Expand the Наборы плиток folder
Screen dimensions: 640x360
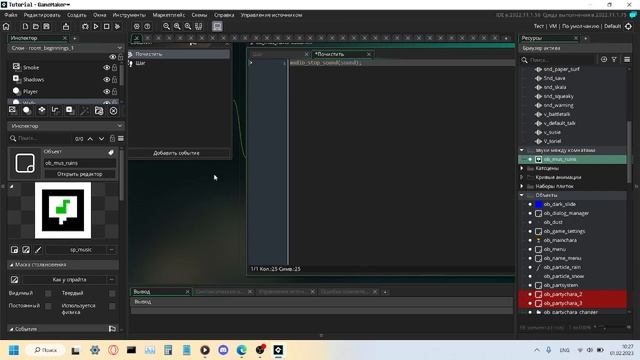522,186
